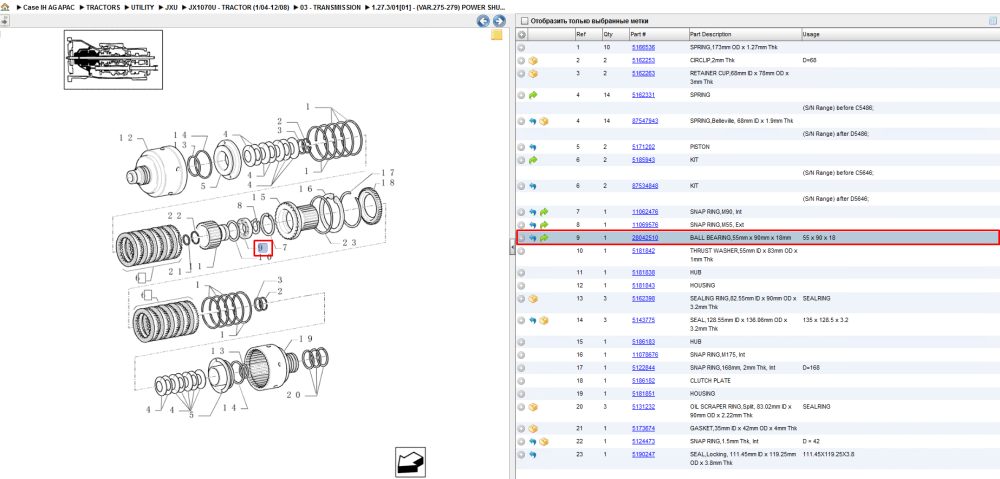Image resolution: width=1000 pixels, height=479 pixels.
Task: Open 'TRACTORS' breadcrumb
Action: [103, 7]
